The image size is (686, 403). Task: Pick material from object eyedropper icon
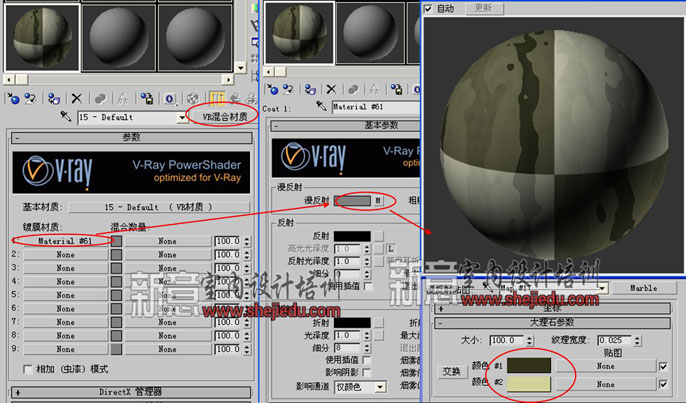coord(66,118)
